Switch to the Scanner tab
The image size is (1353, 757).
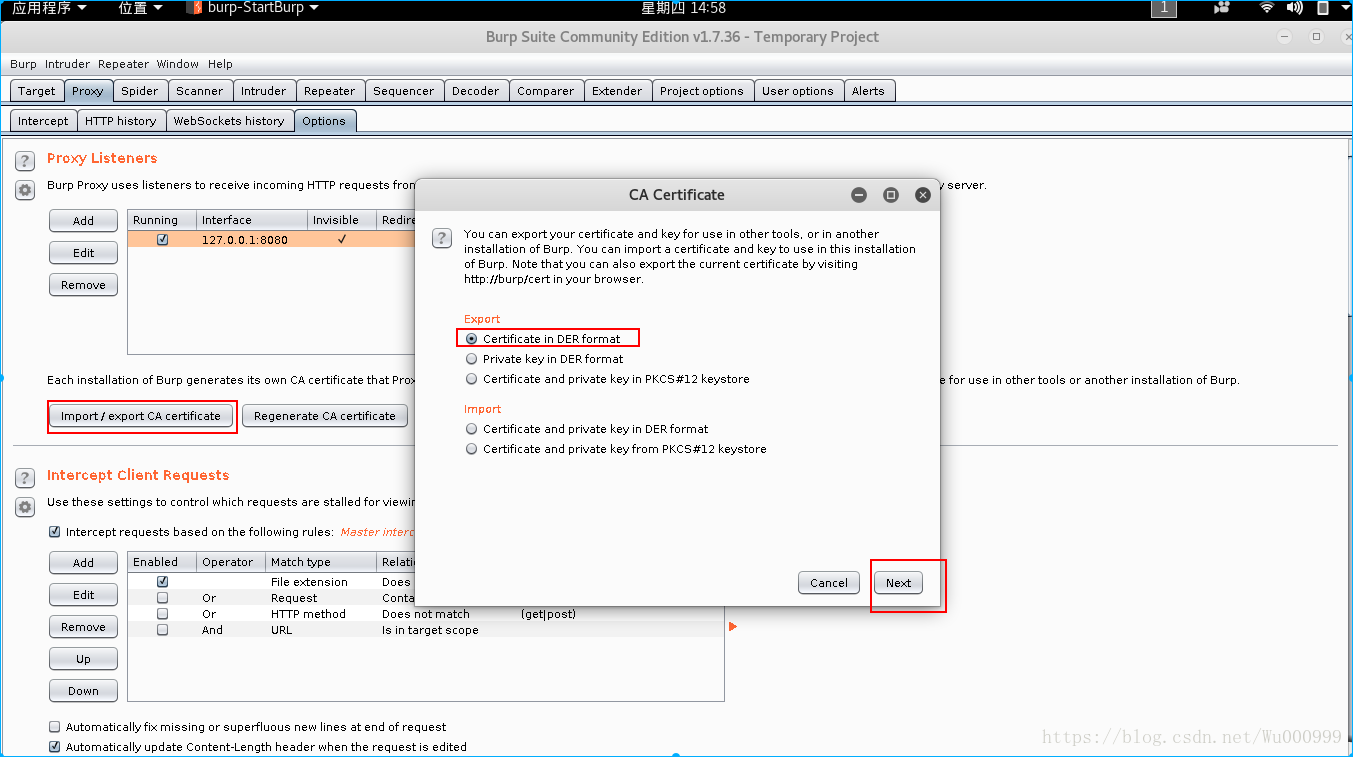coord(200,91)
